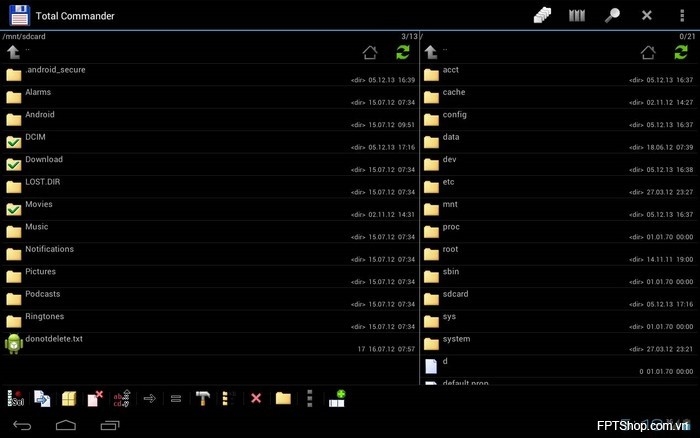Go up one level in left panel

tap(13, 52)
